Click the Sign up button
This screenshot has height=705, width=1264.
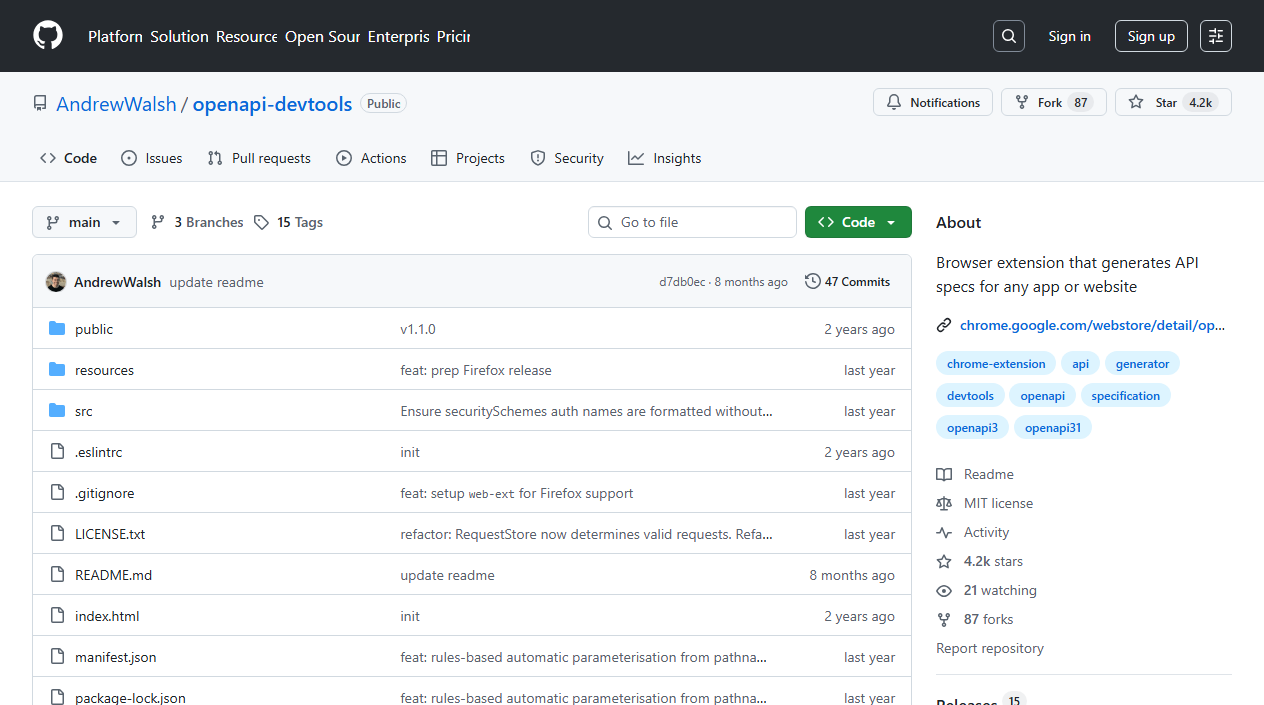pos(1150,35)
